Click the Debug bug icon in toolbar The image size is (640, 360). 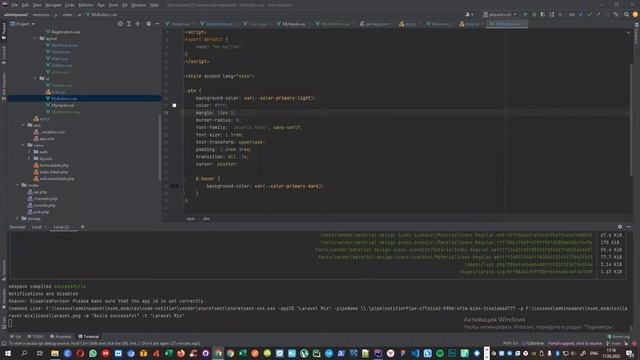coord(534,14)
